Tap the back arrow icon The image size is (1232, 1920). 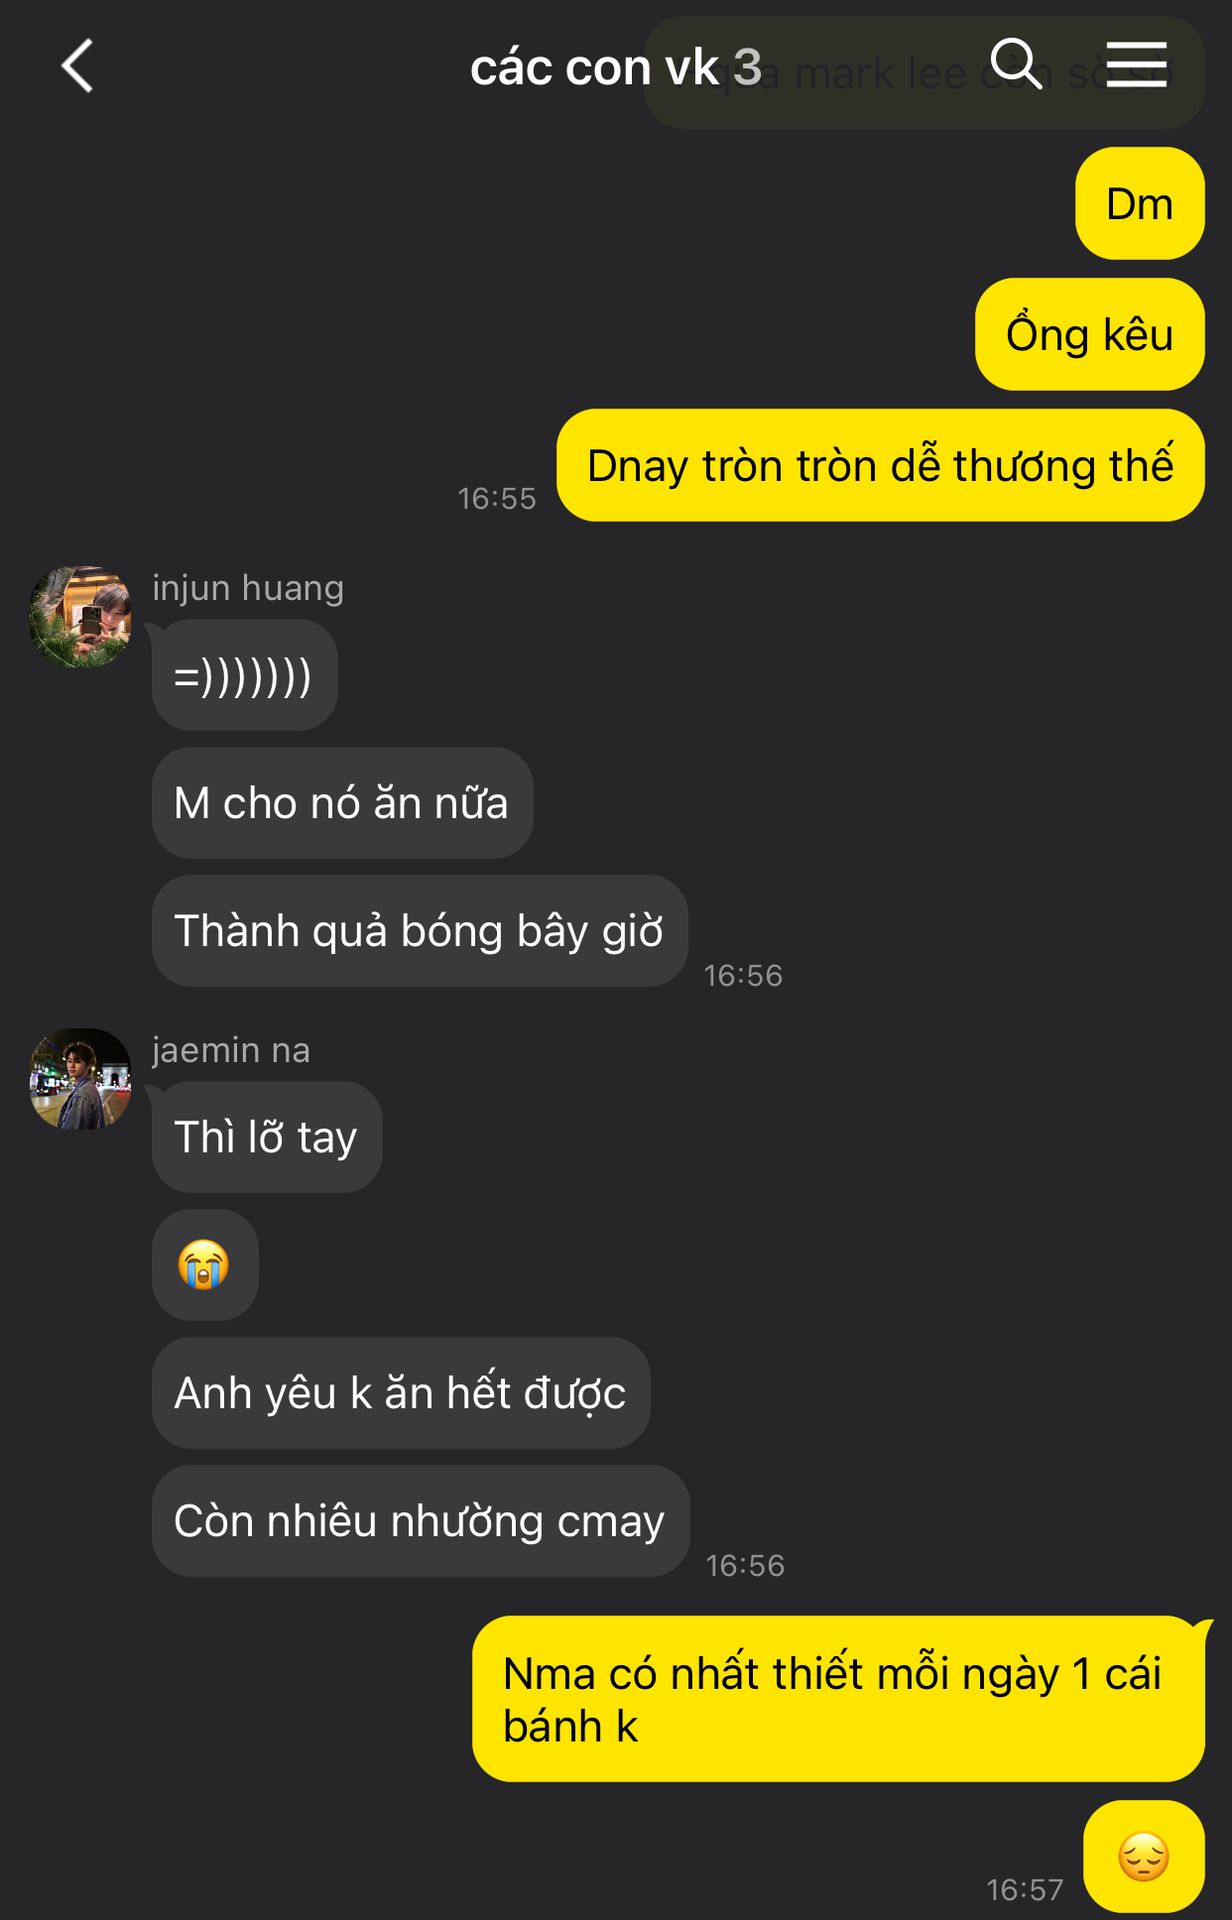click(78, 66)
